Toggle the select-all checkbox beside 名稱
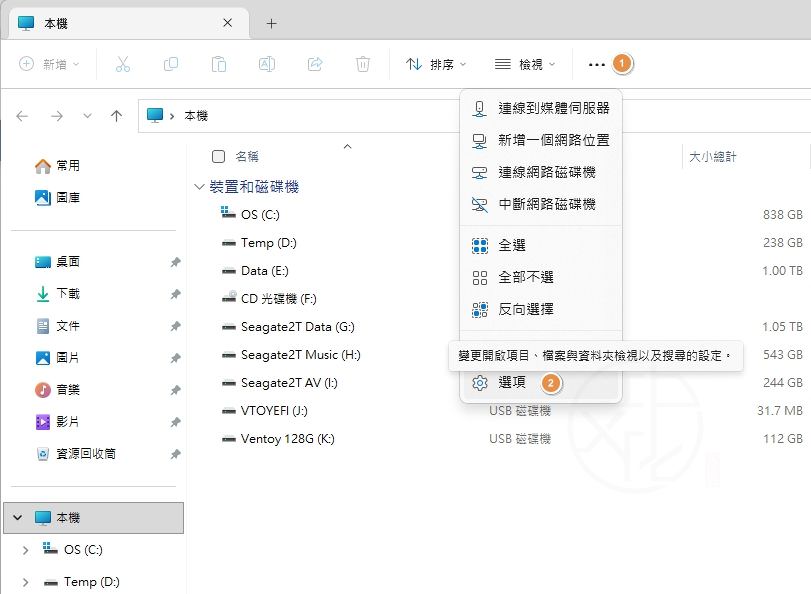 click(x=219, y=156)
